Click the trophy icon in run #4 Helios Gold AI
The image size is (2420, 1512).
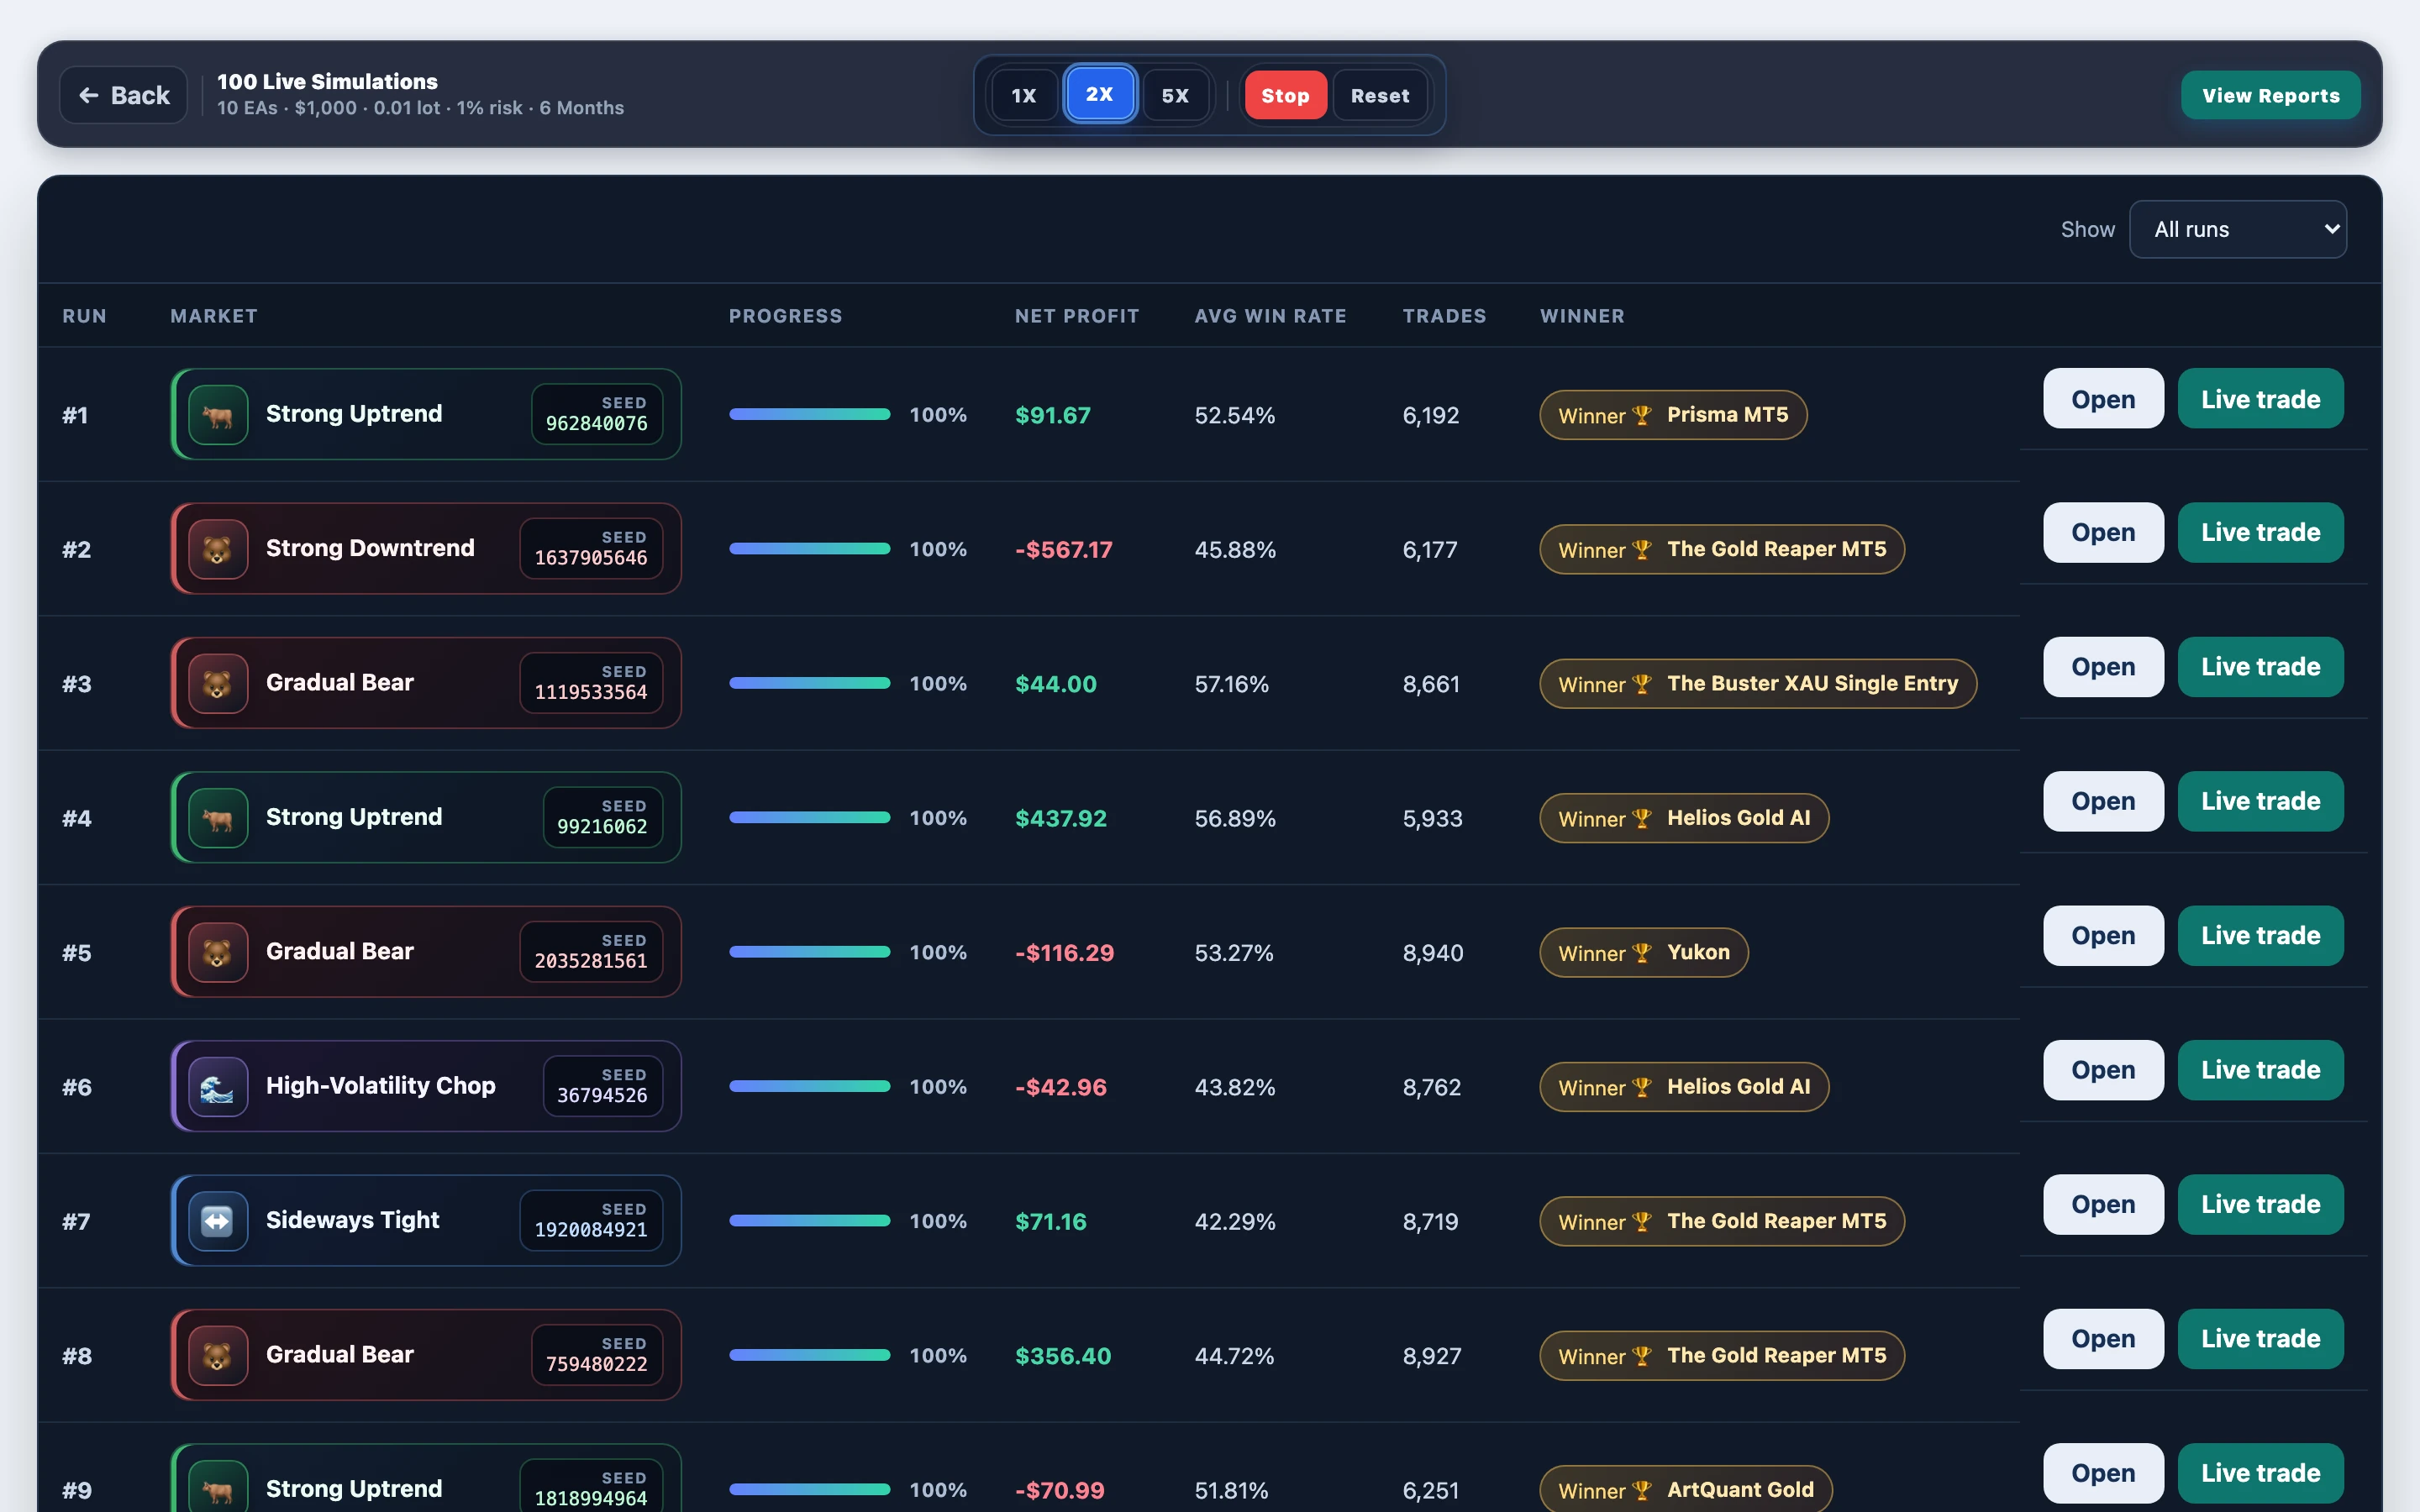pos(1642,819)
